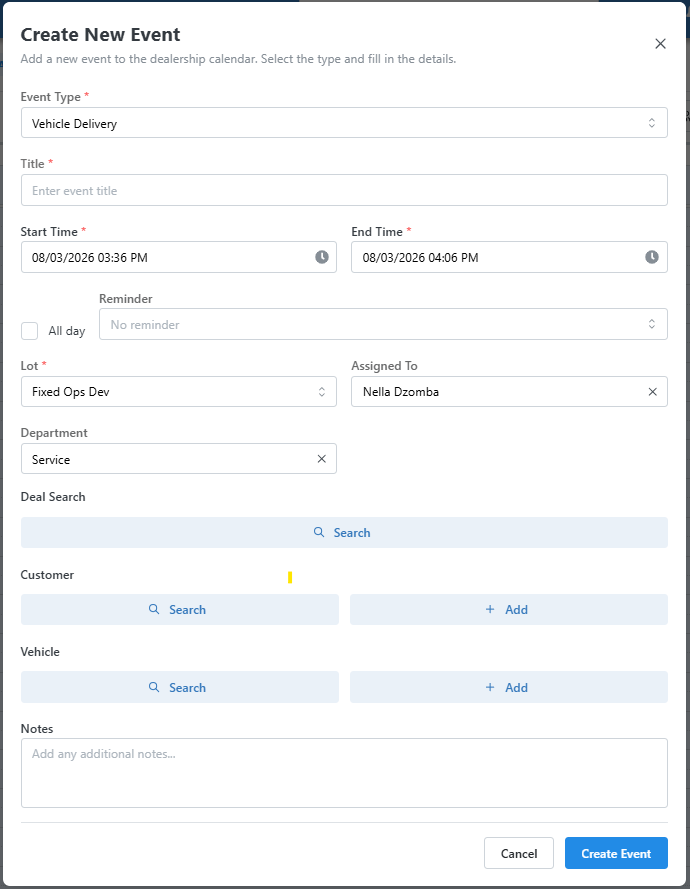Clear the Service department selection
Image resolution: width=690 pixels, height=889 pixels.
click(x=321, y=459)
